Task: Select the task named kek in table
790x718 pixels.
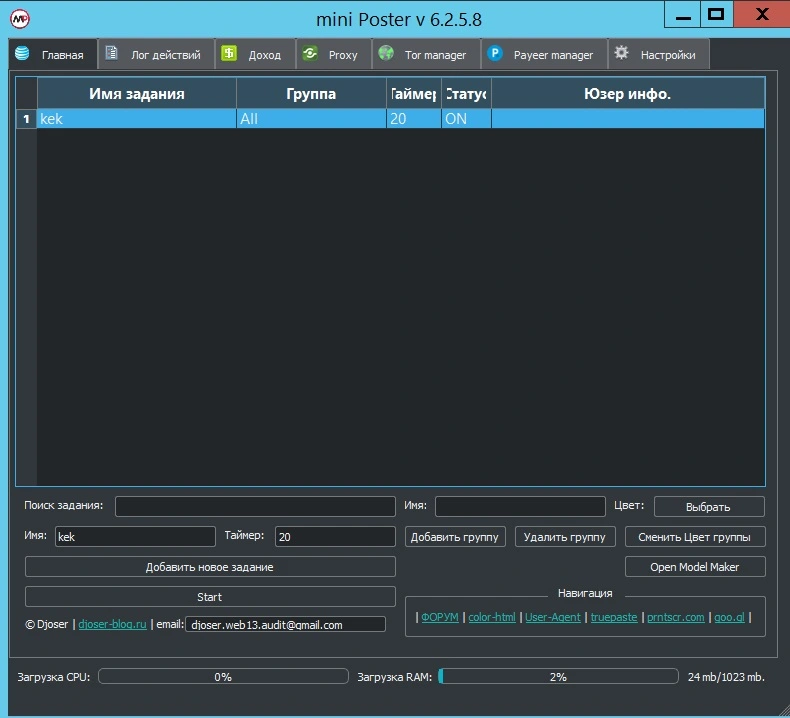Action: click(x=137, y=119)
